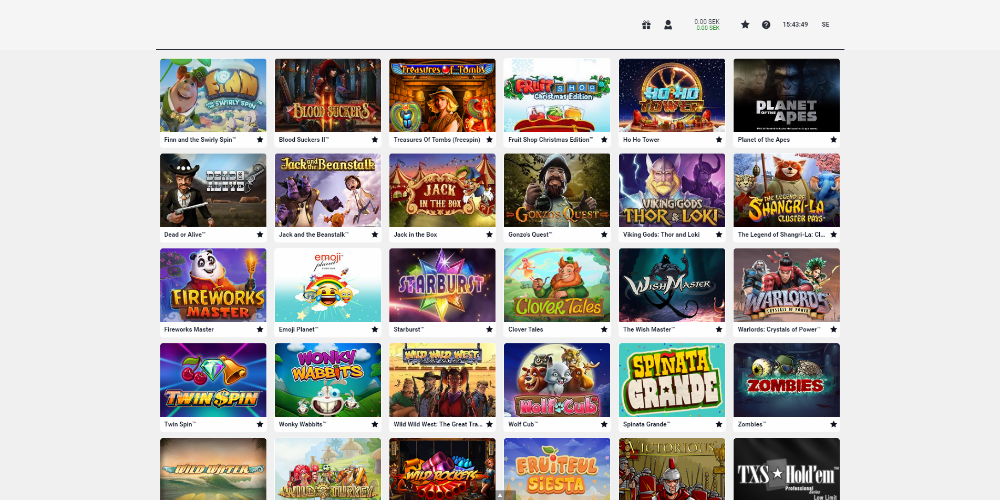Add Gonzo's Quest to favorites via star
This screenshot has height=500, width=1000.
point(604,235)
